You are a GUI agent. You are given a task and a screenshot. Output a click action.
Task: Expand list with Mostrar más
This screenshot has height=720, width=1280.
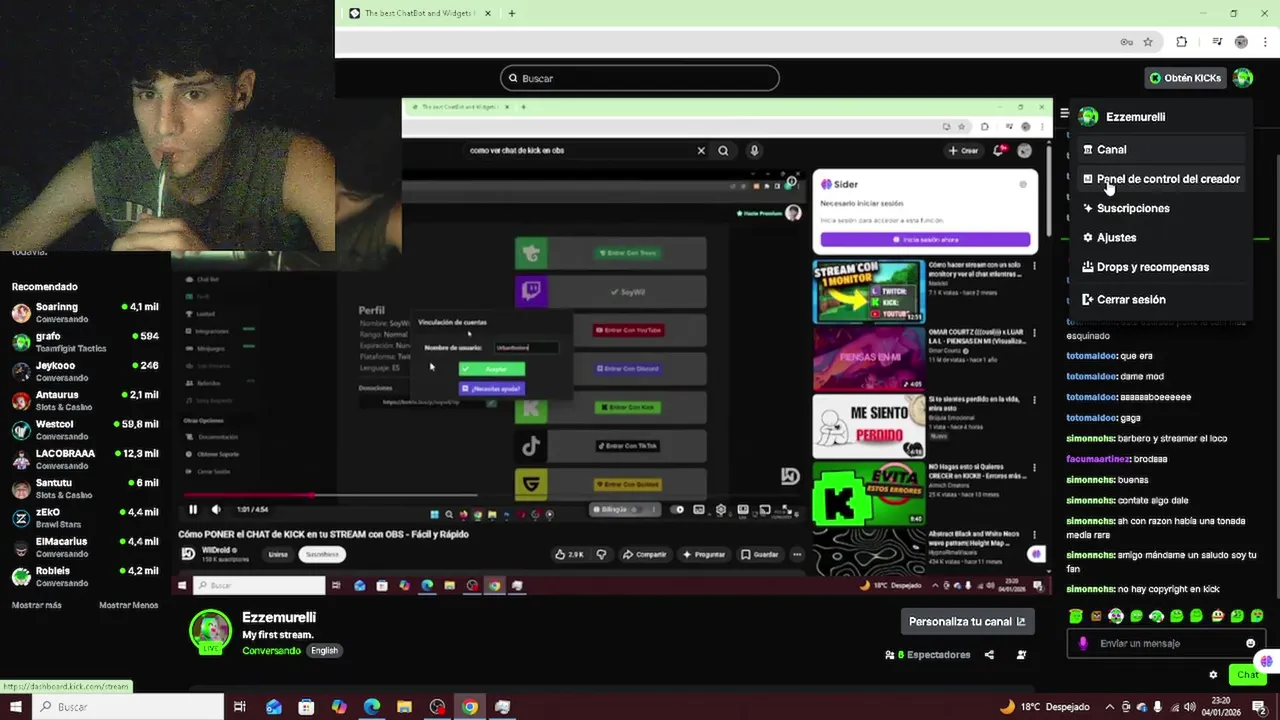[36, 605]
